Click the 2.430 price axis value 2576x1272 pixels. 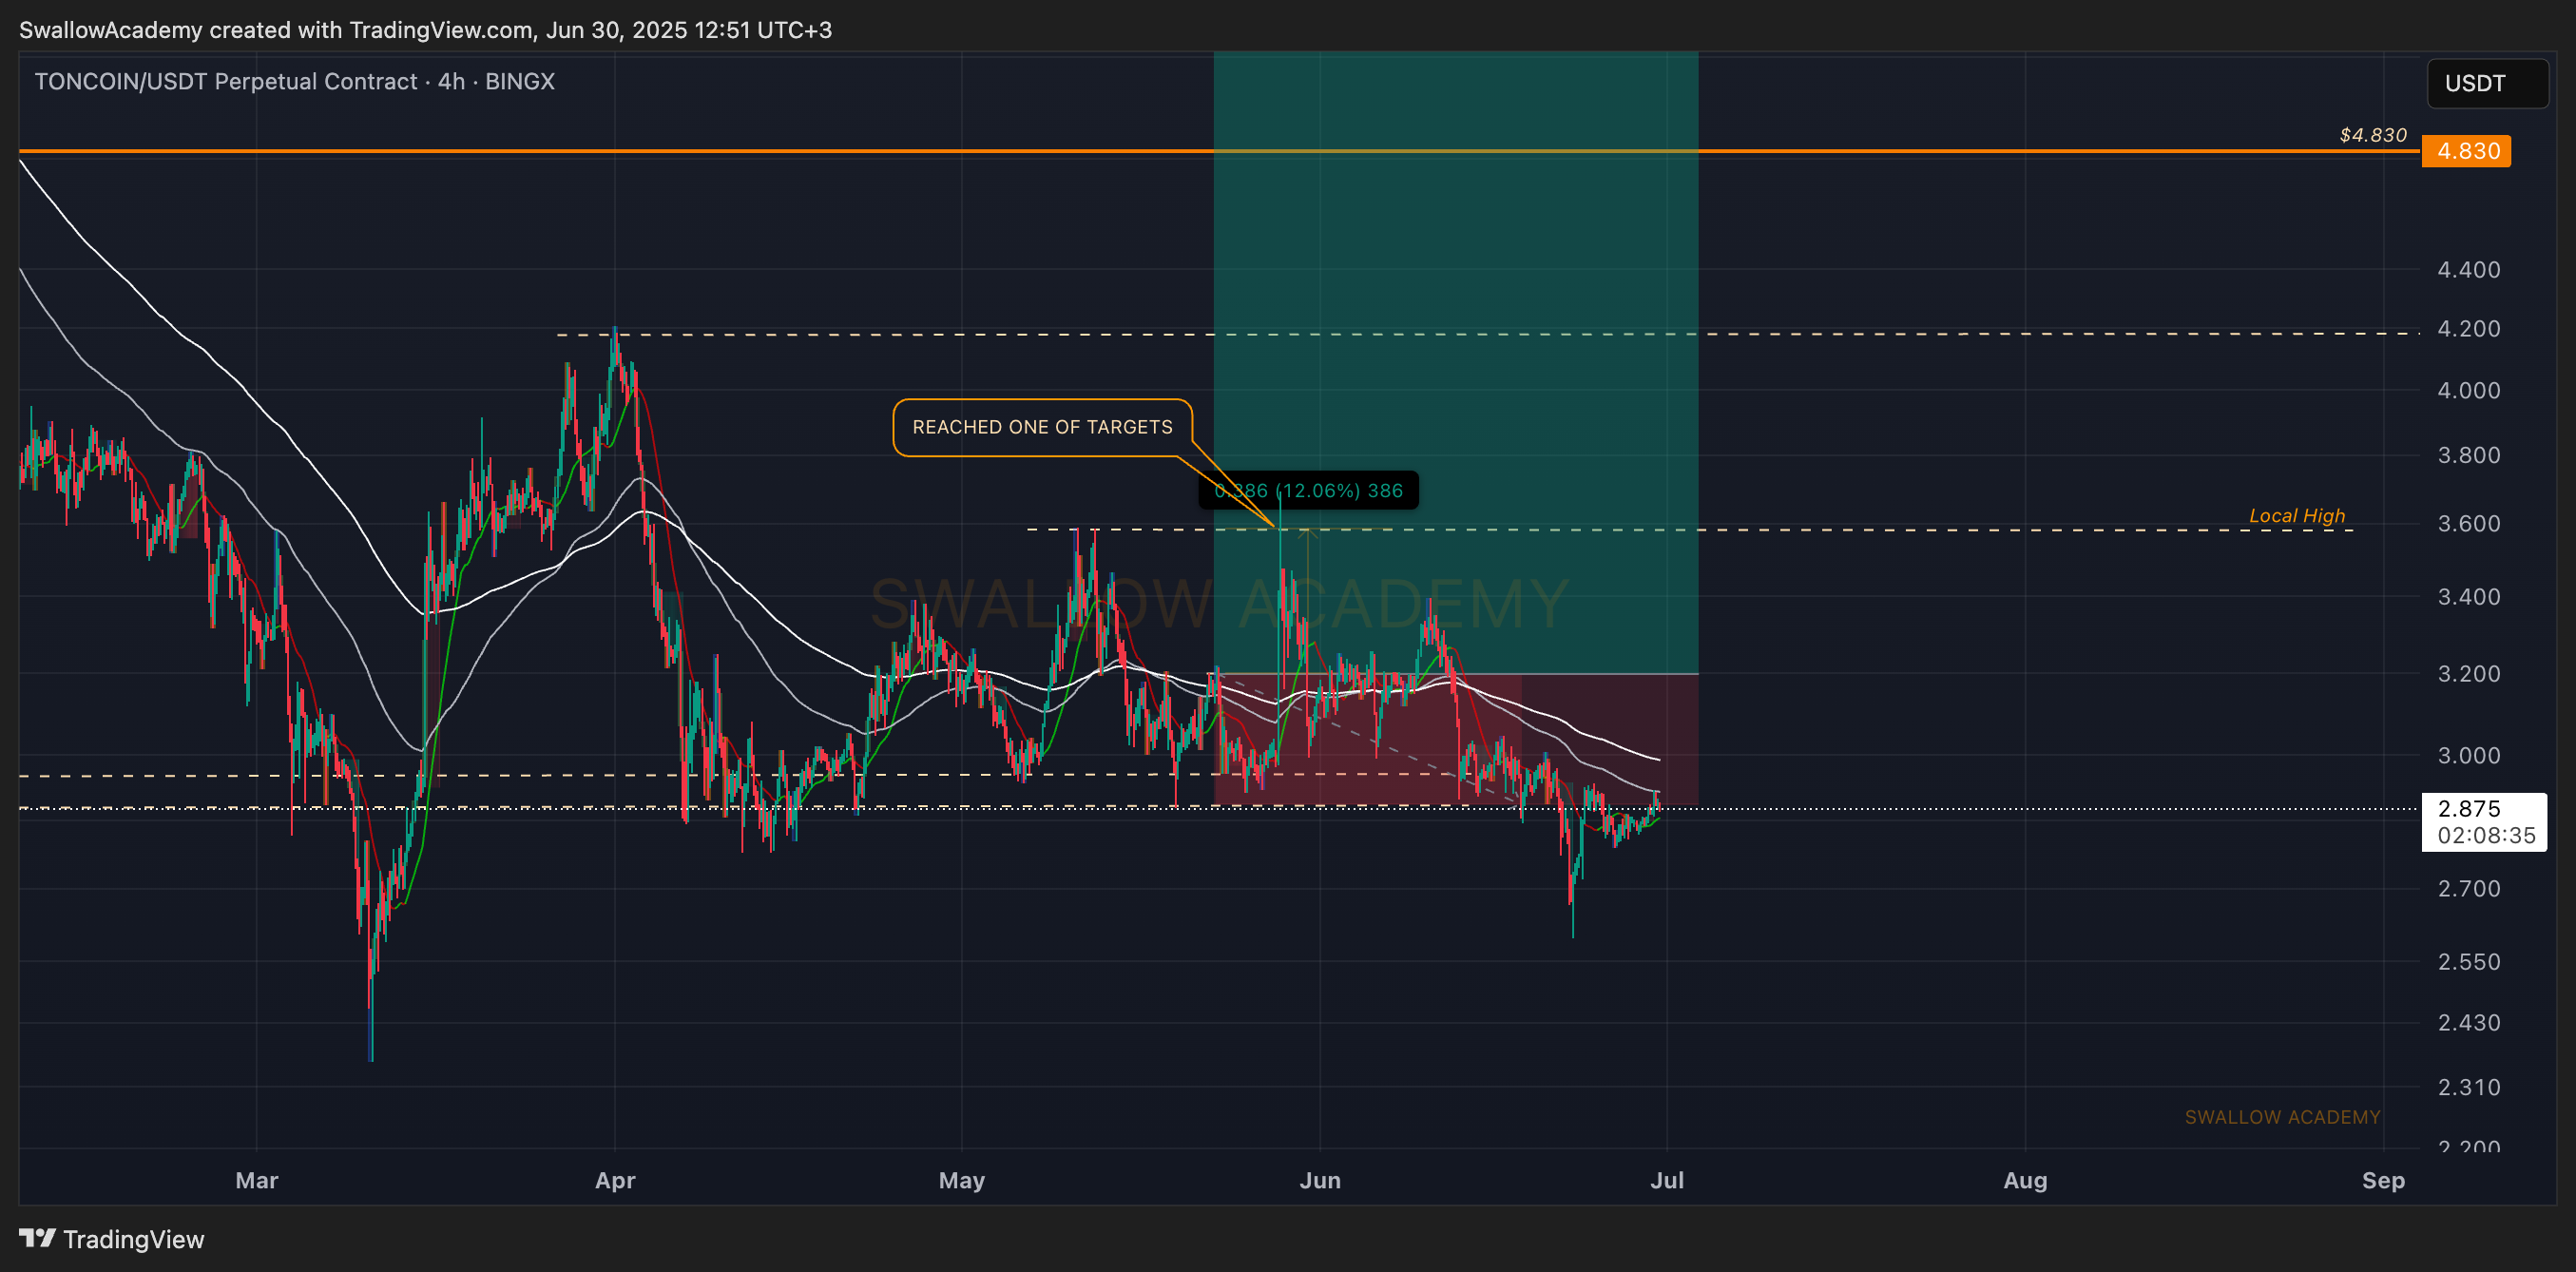click(2469, 1022)
